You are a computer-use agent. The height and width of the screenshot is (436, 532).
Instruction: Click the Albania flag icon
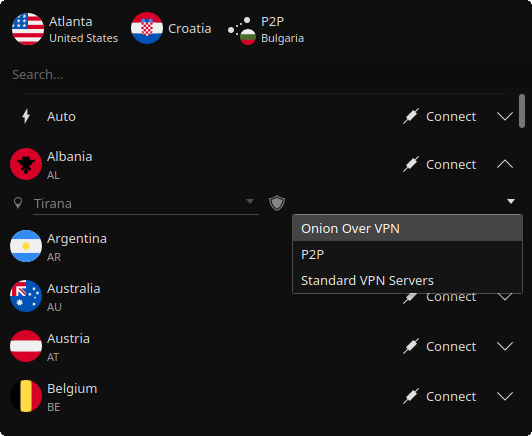[x=26, y=164]
